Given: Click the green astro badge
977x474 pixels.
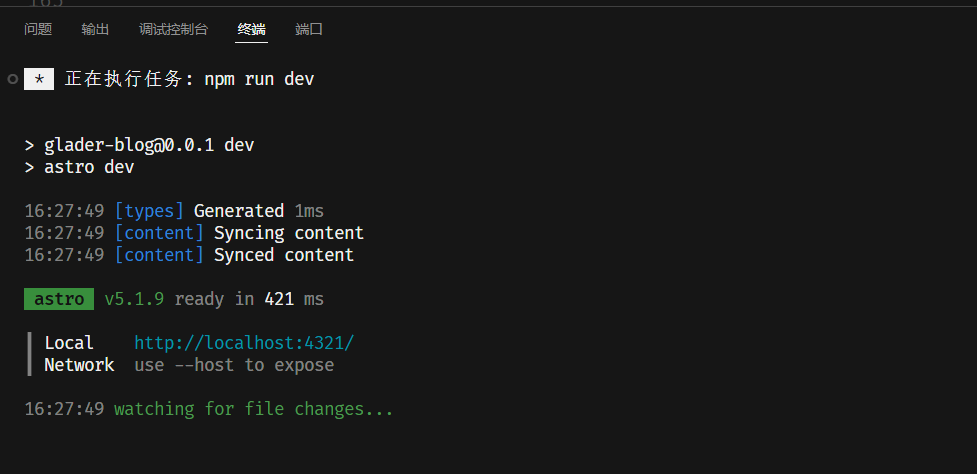Looking at the screenshot, I should click(x=59, y=299).
